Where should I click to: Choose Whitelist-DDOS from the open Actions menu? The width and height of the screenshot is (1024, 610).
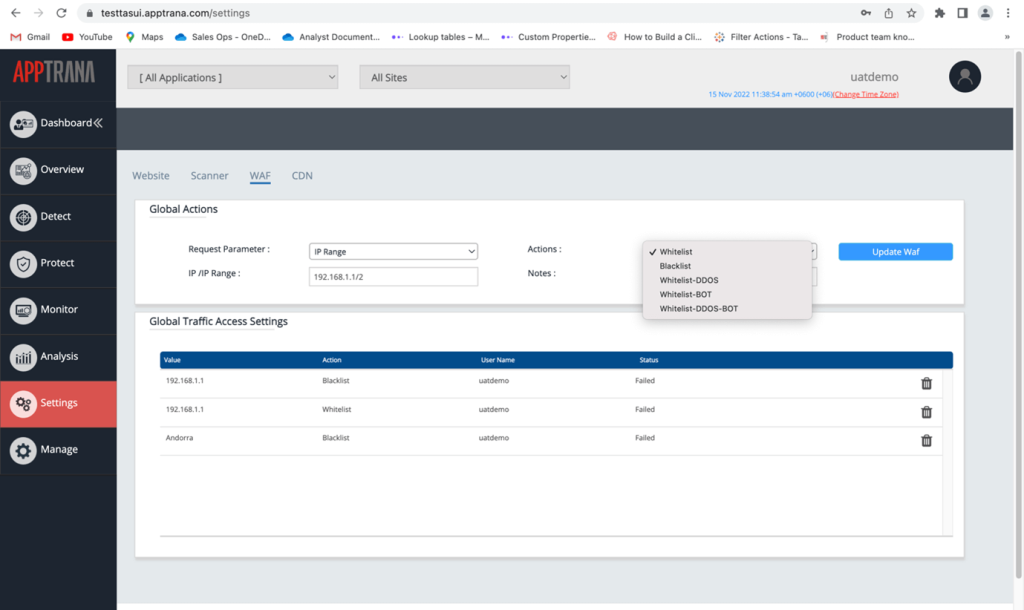(x=690, y=280)
